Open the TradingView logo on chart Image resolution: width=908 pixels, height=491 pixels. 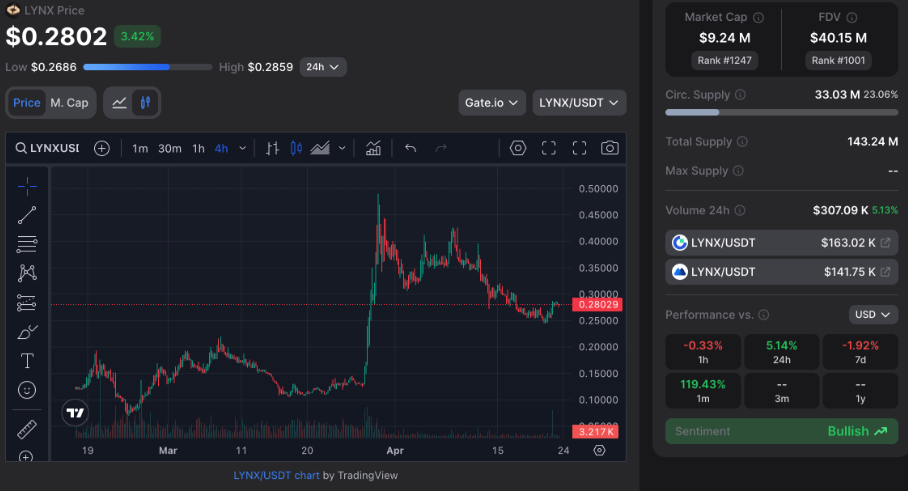75,413
